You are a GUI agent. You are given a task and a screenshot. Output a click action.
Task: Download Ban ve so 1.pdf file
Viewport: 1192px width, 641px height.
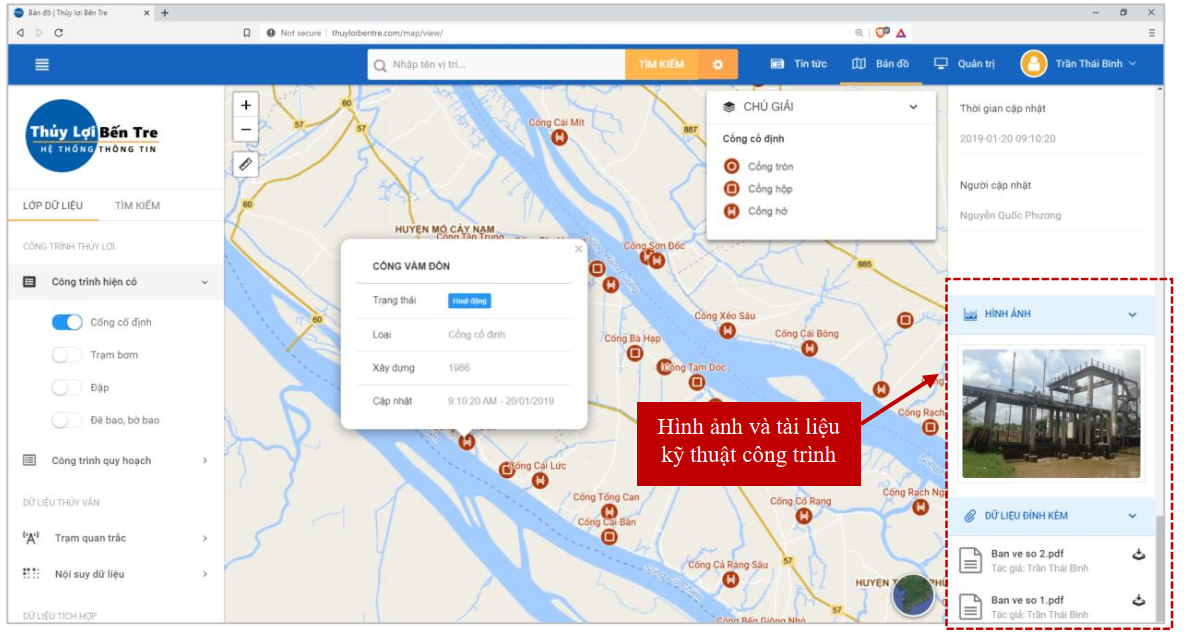point(1137,601)
